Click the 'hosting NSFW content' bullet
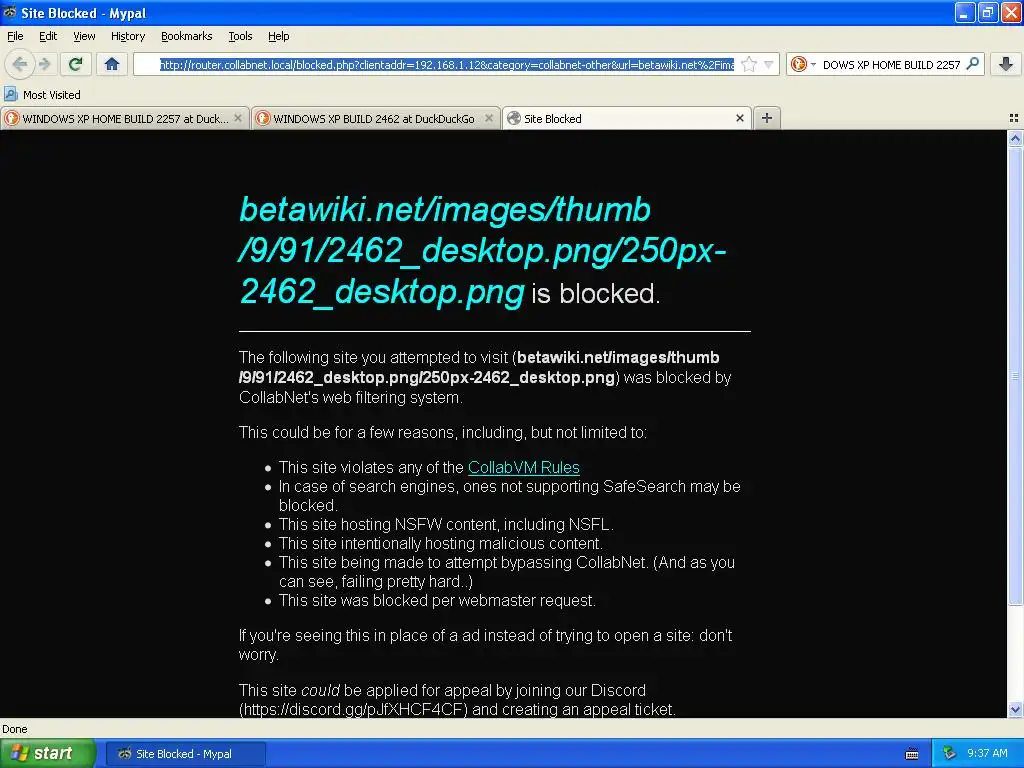Screen dimensions: 1024x768 pyautogui.click(x=446, y=524)
